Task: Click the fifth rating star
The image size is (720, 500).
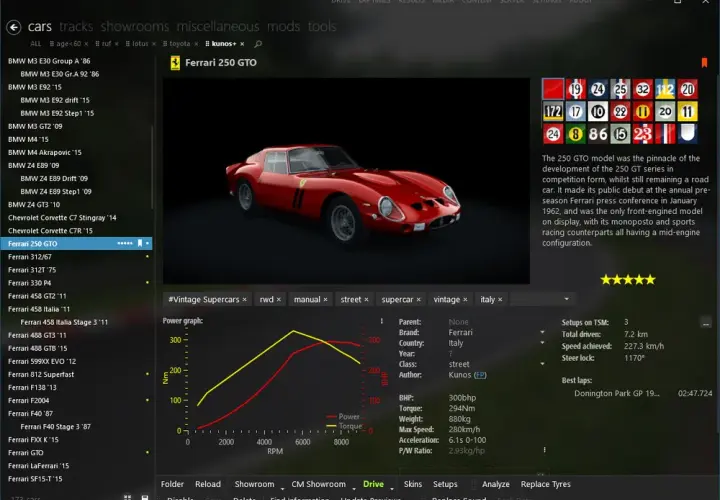Action: 650,279
